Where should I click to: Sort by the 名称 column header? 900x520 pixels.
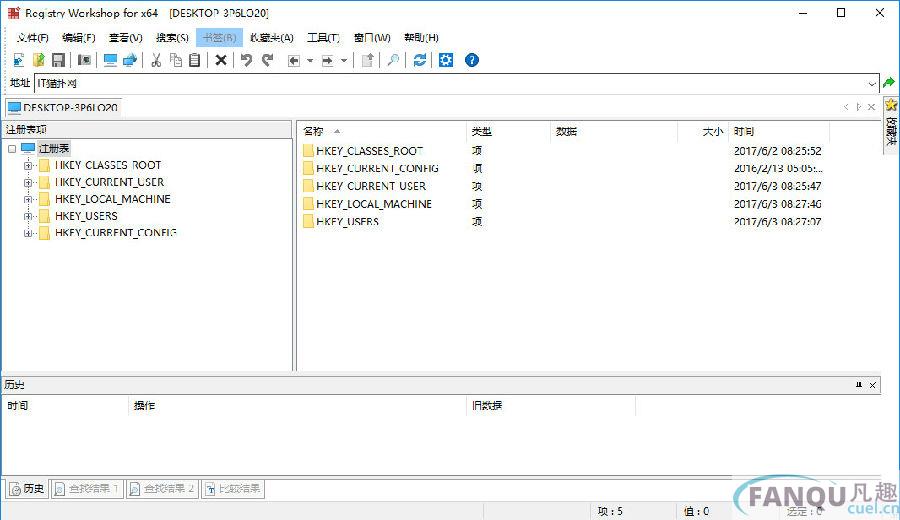[x=381, y=131]
